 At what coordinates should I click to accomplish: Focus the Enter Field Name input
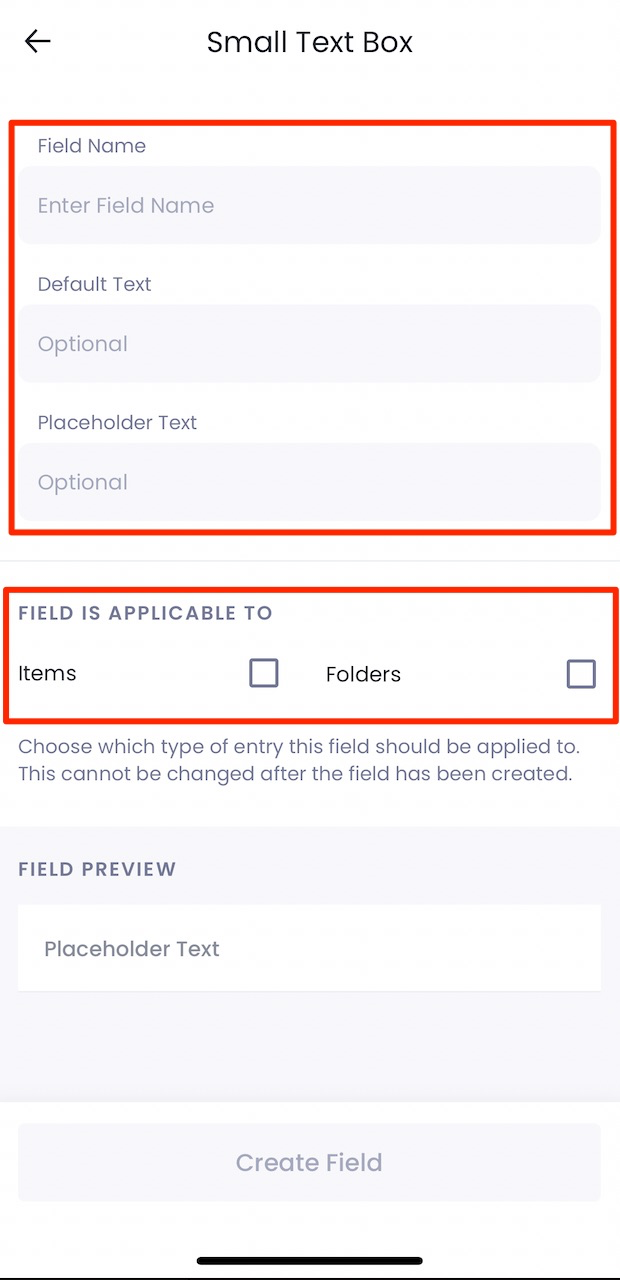(309, 206)
